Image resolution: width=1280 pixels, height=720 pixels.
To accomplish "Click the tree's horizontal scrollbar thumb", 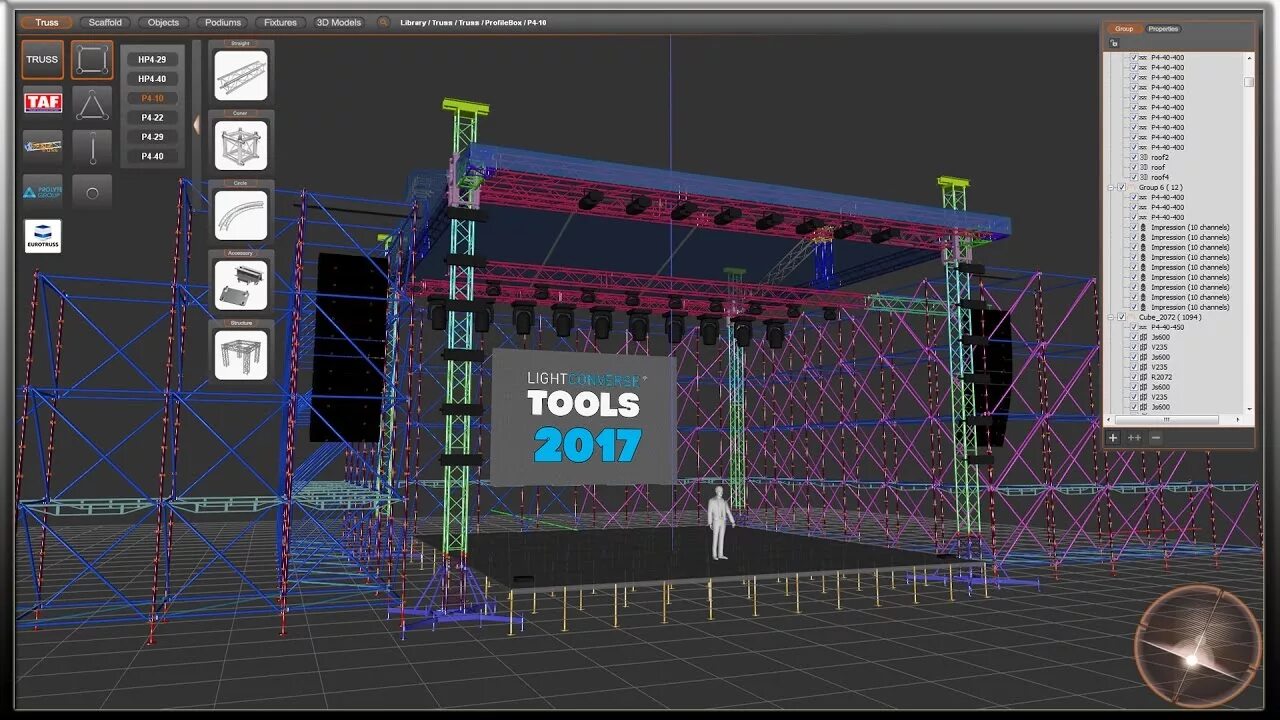I will 1166,419.
